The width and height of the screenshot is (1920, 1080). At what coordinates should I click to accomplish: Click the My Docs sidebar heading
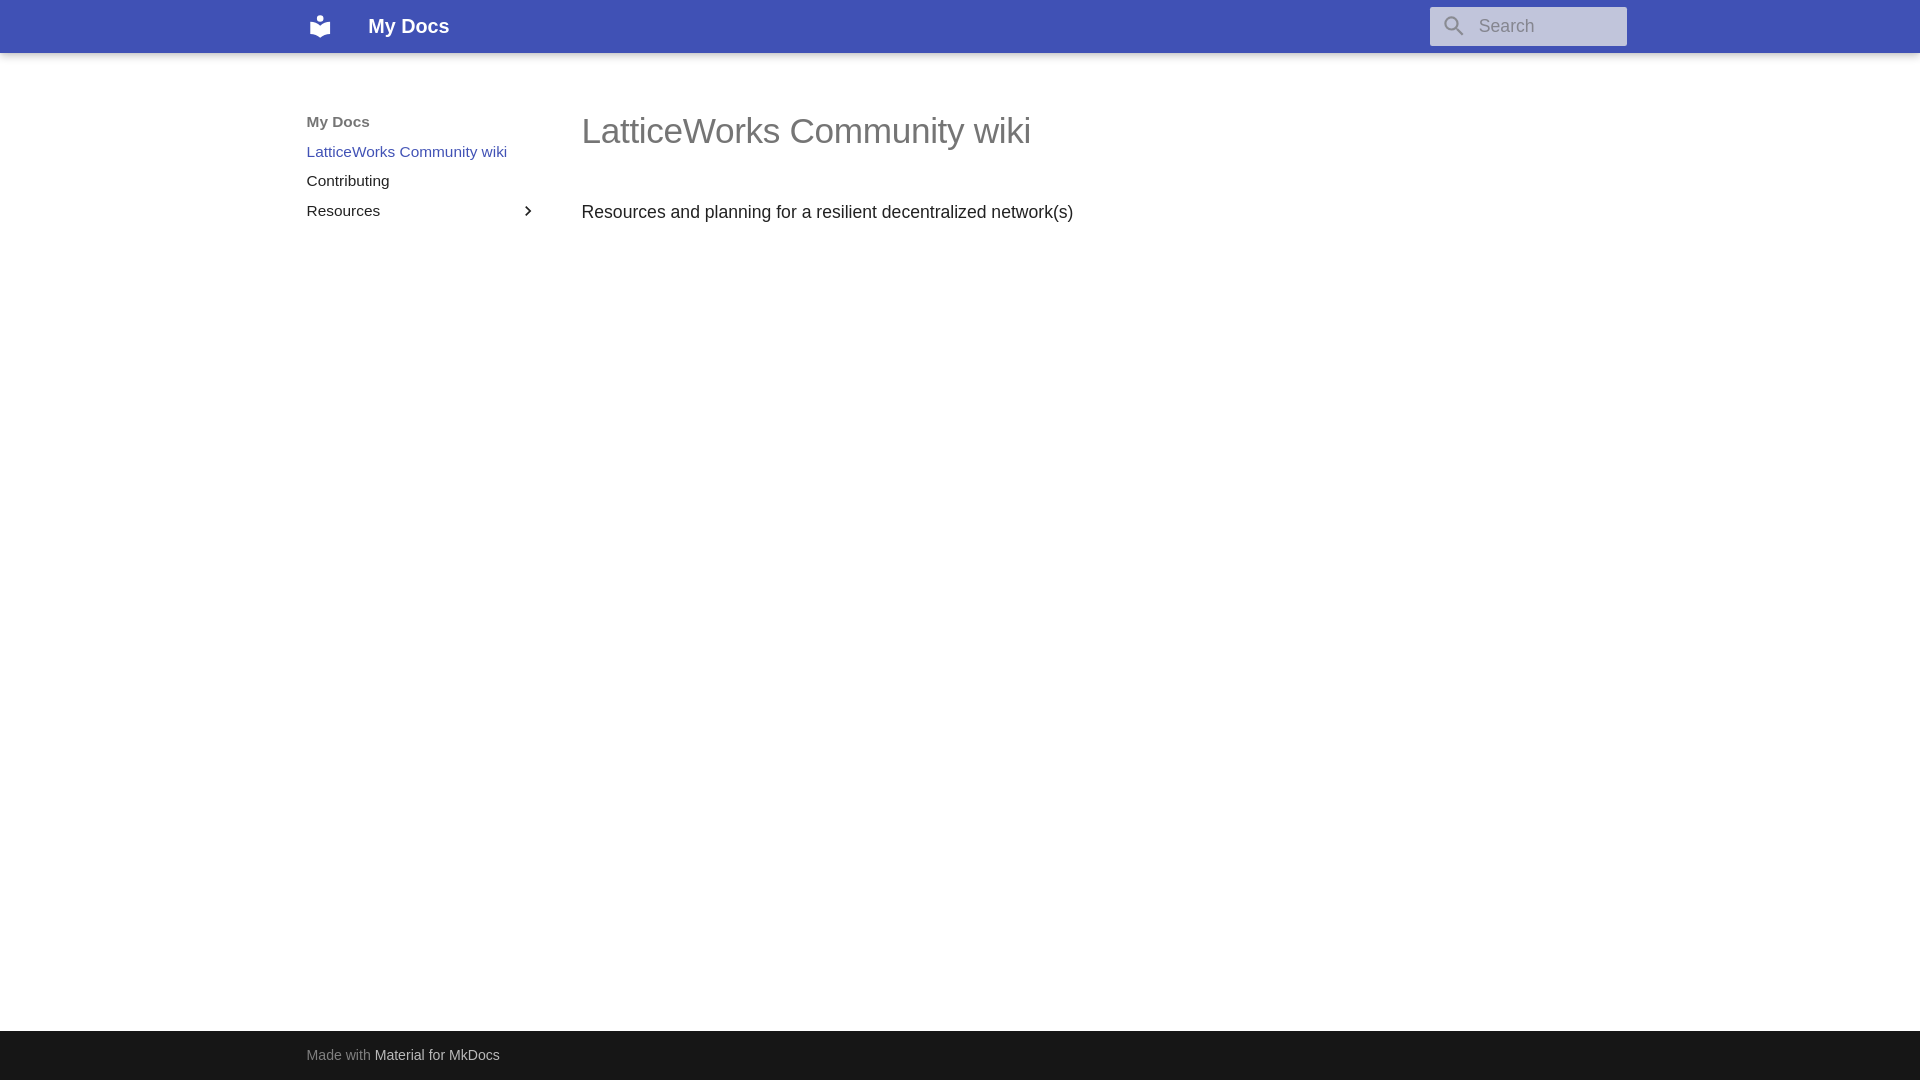pos(337,122)
